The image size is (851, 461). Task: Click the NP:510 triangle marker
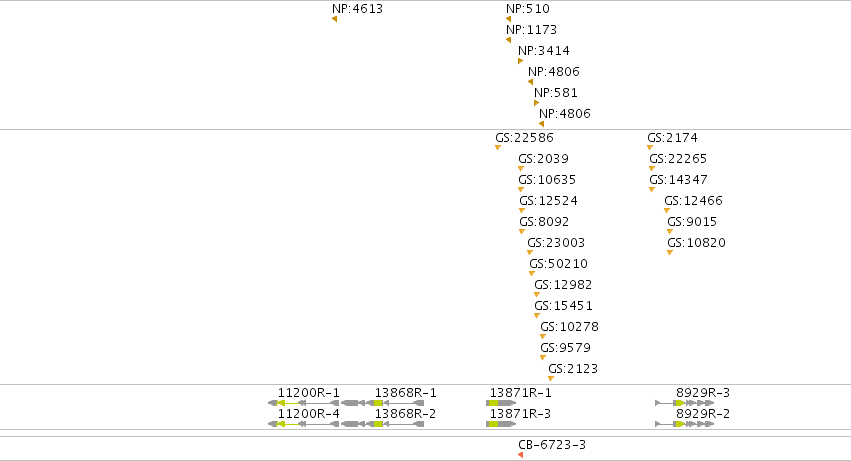click(x=509, y=19)
